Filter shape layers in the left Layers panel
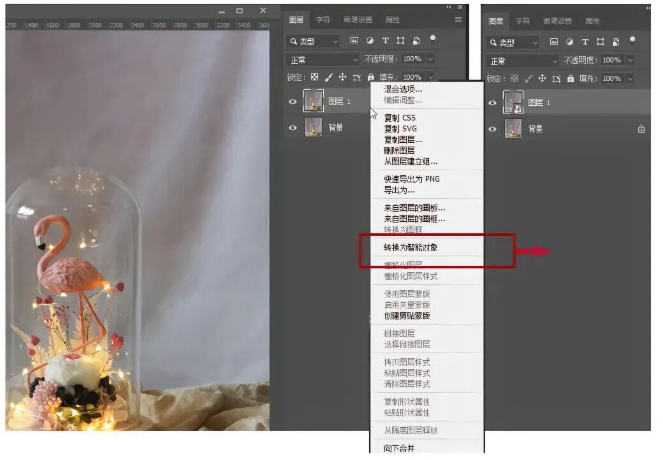 tap(400, 41)
